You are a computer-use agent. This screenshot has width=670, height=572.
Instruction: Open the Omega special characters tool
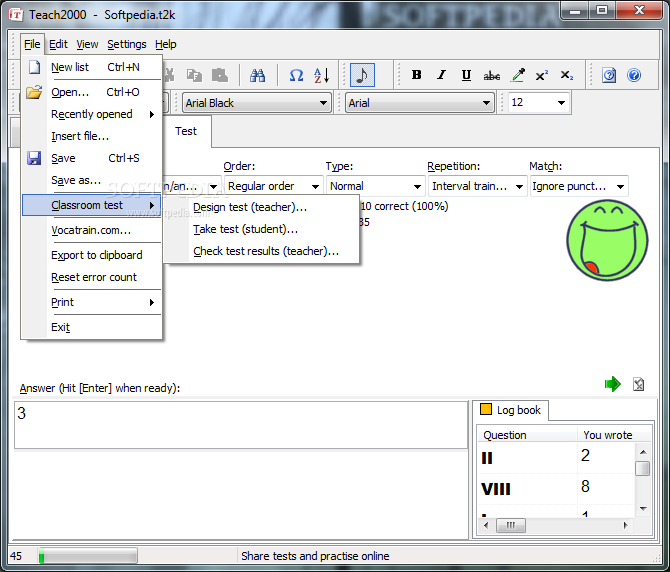[296, 76]
